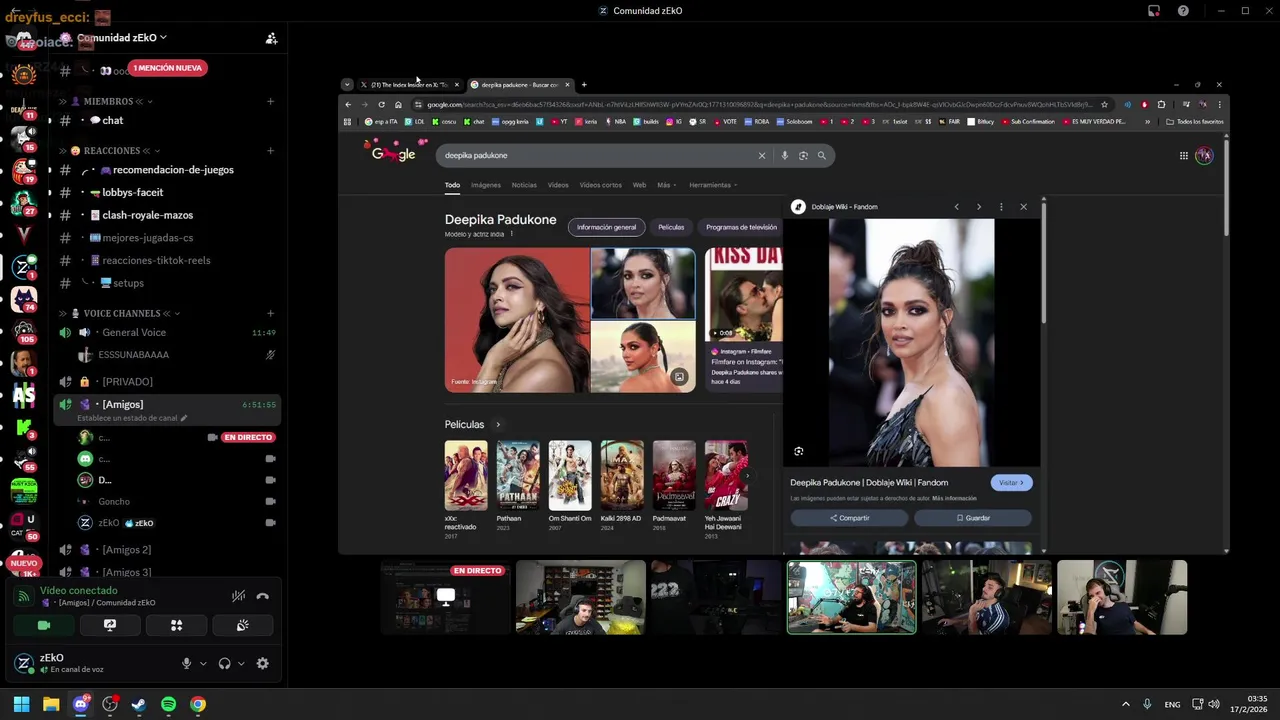This screenshot has height=720, width=1280.
Task: Open headphone output options chevron
Action: (x=240, y=664)
